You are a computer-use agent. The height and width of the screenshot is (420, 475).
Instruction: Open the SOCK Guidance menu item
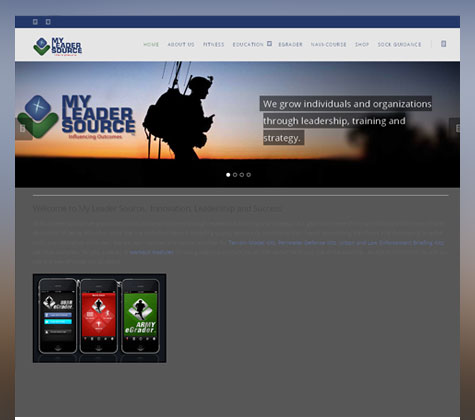click(x=399, y=44)
